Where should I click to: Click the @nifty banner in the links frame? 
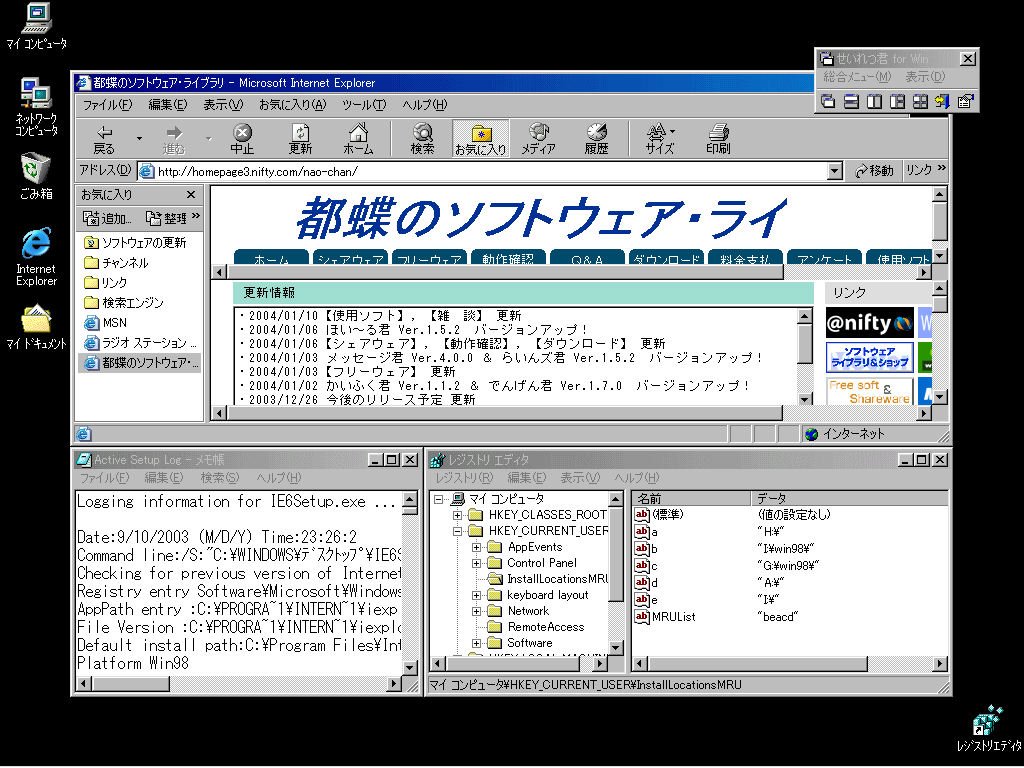point(869,323)
